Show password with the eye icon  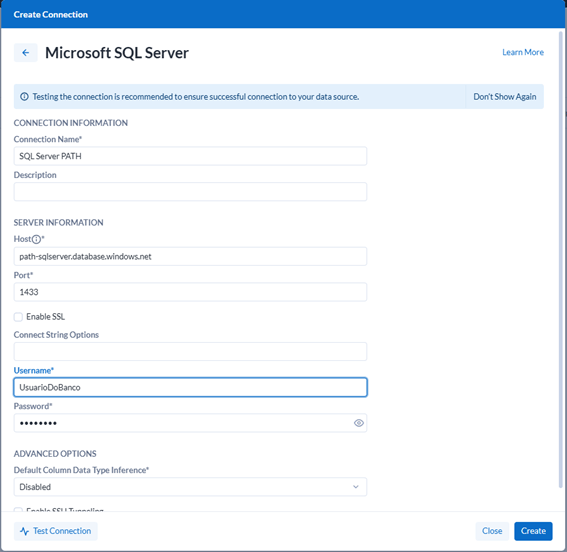pyautogui.click(x=358, y=423)
